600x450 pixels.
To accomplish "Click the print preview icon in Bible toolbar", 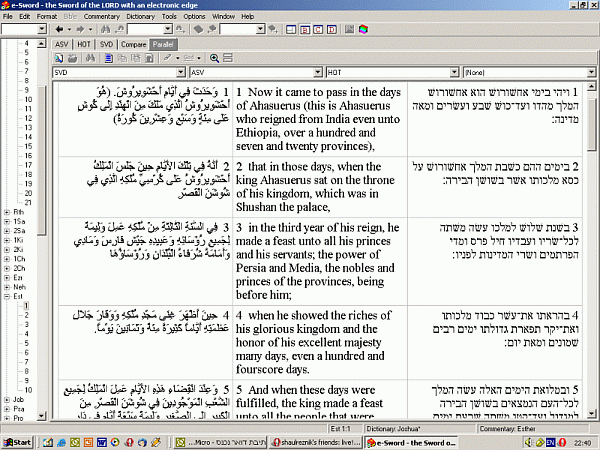I will pyautogui.click(x=59, y=58).
